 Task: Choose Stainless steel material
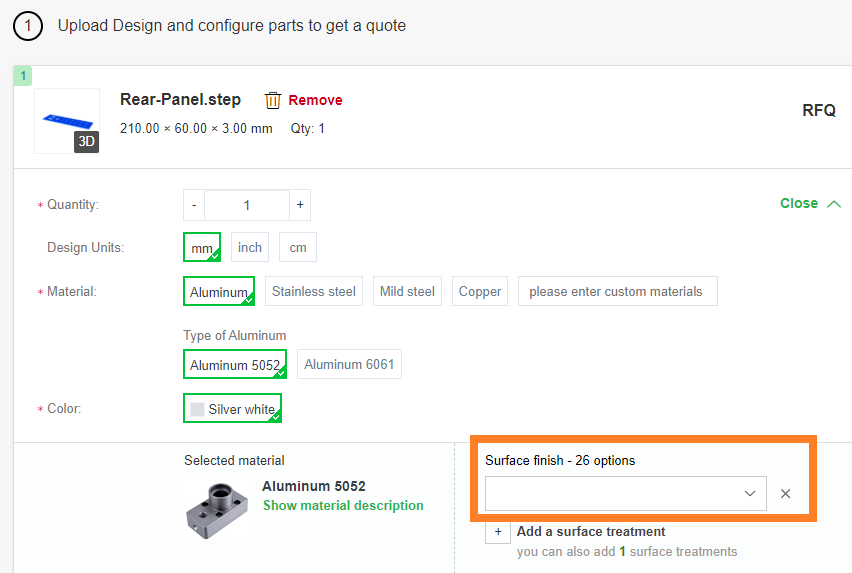click(x=314, y=291)
